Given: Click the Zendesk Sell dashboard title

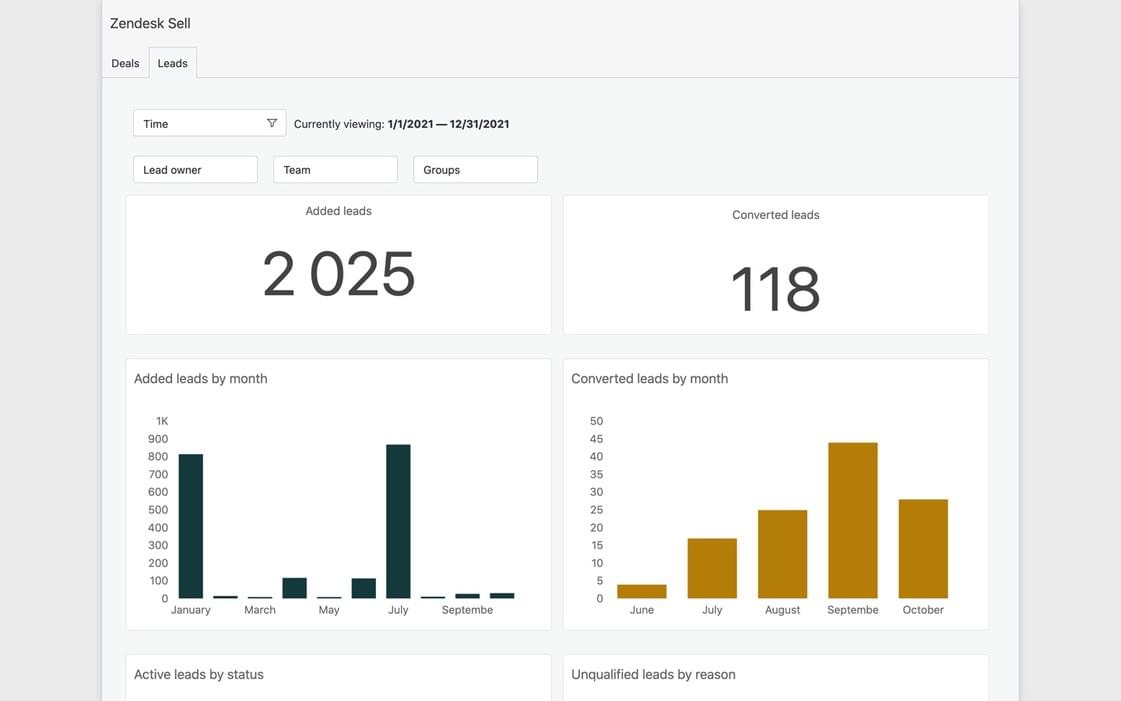Looking at the screenshot, I should 150,23.
